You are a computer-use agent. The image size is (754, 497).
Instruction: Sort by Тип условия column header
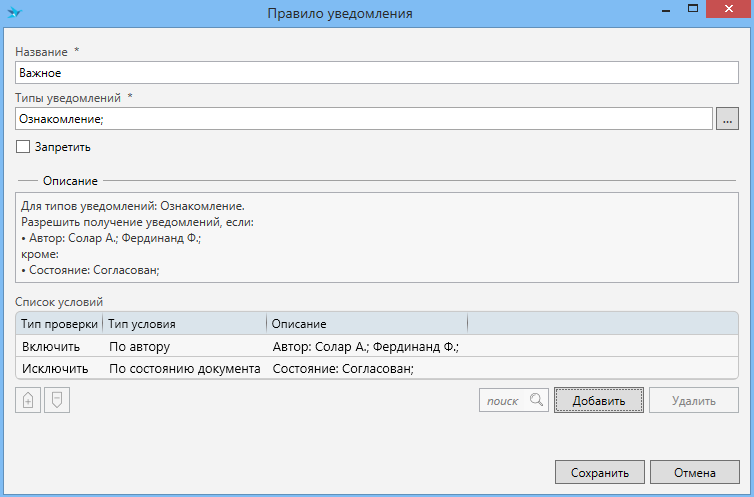pos(184,324)
